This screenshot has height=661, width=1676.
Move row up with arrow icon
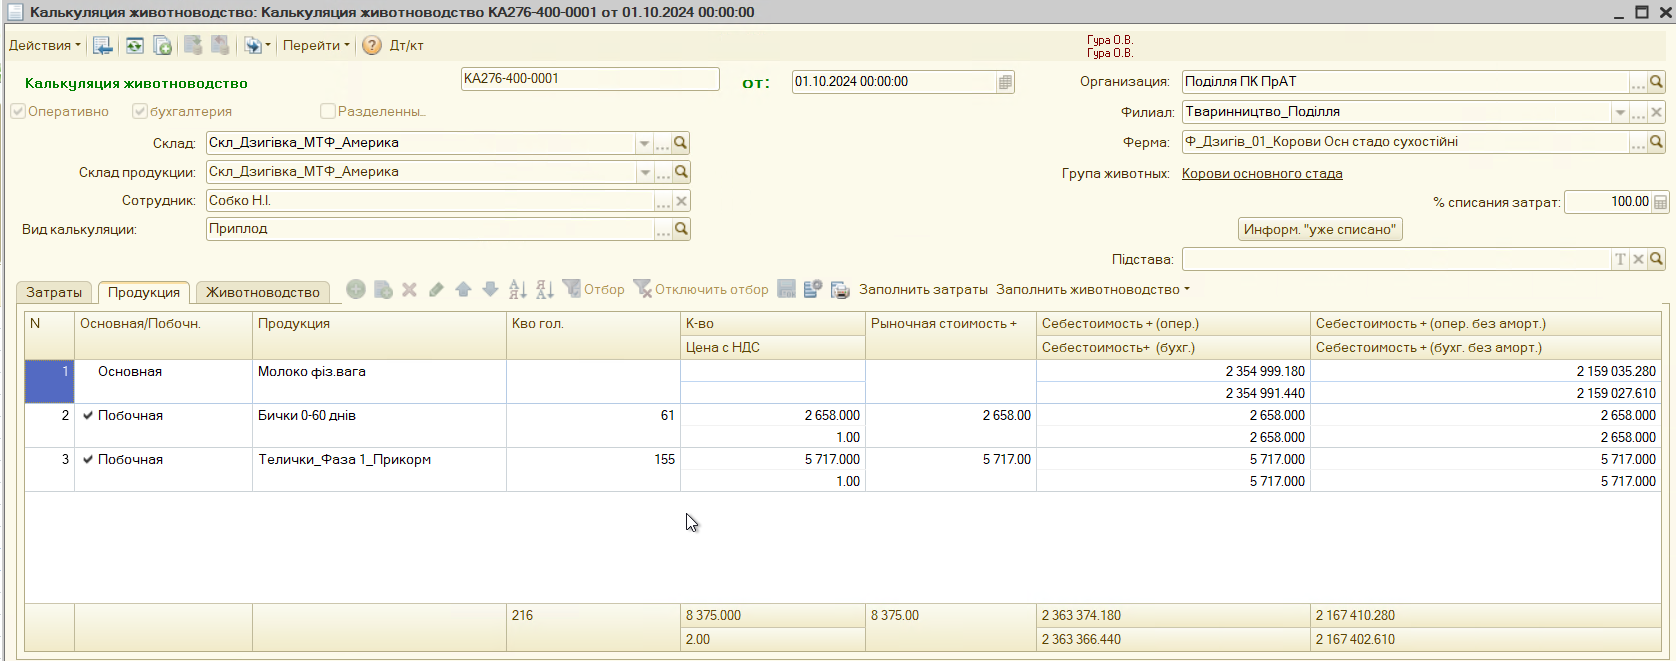[x=463, y=290]
